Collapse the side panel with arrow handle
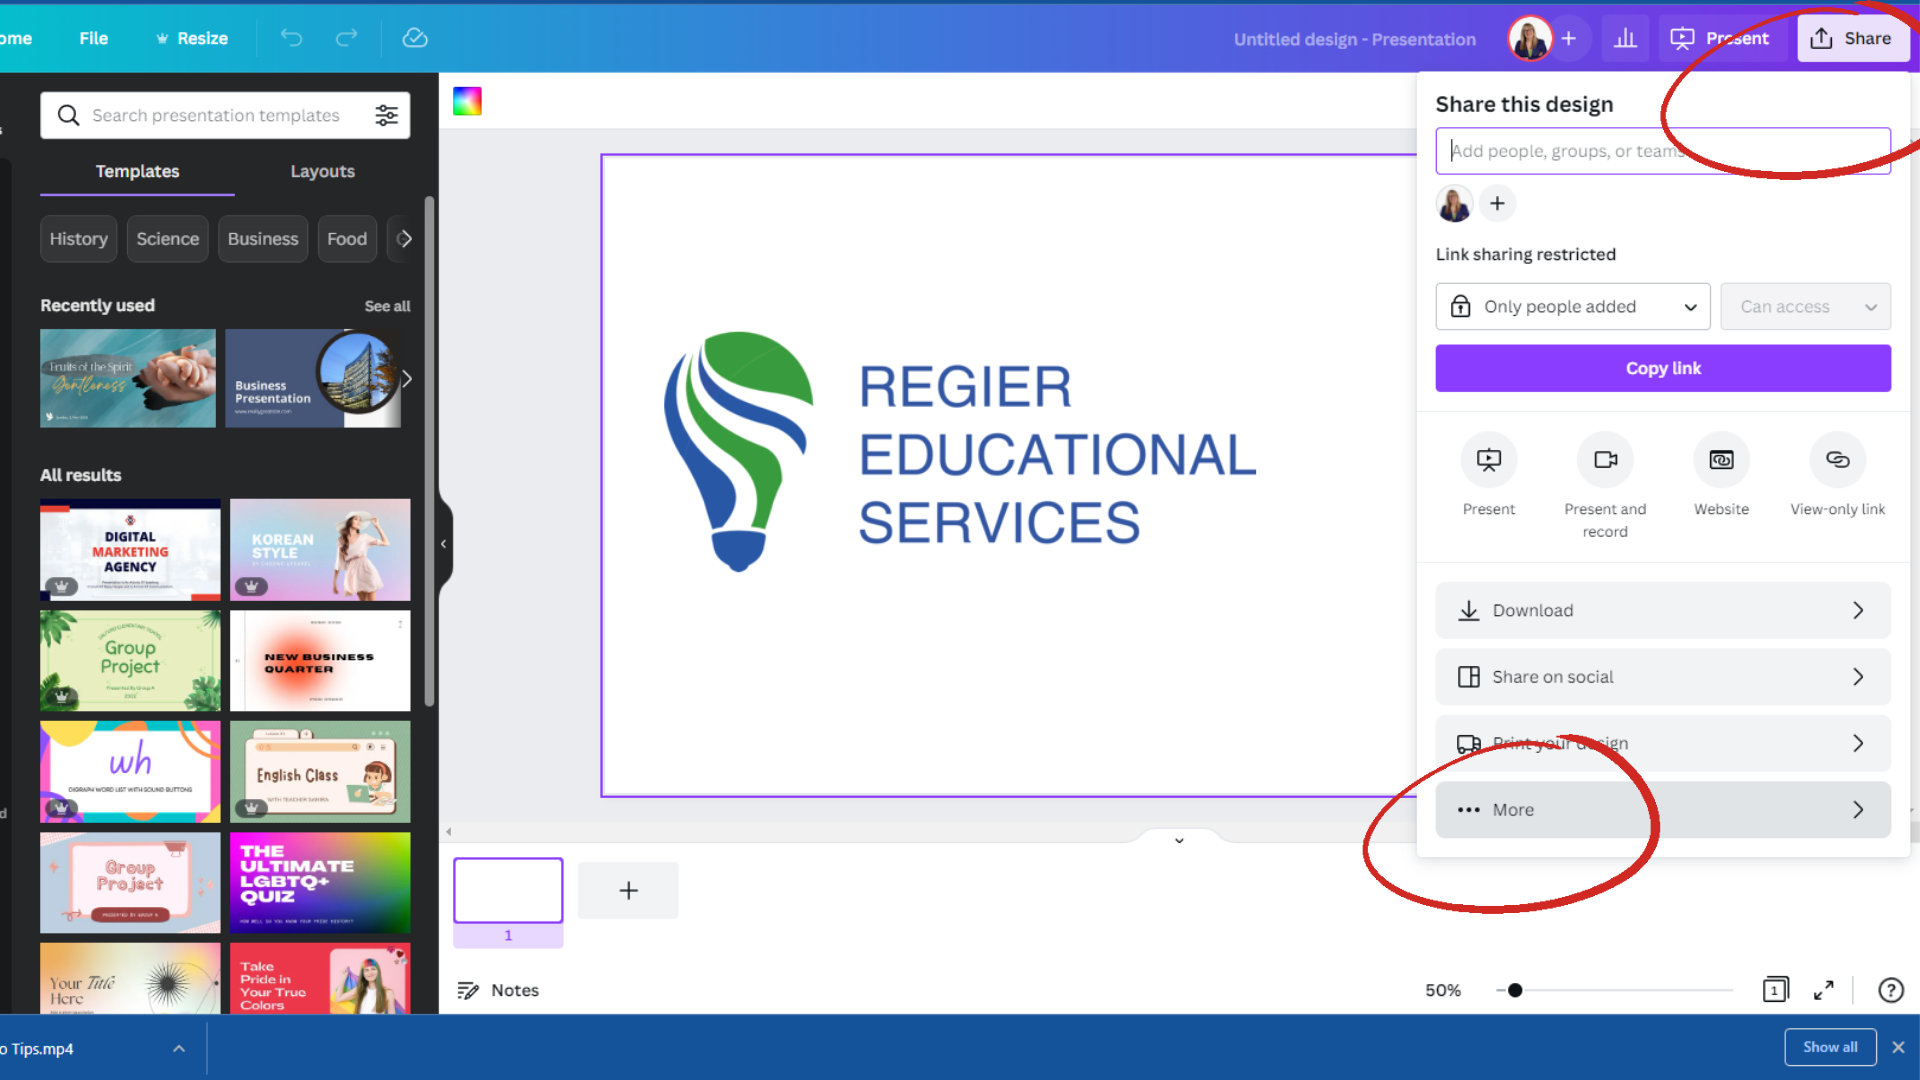This screenshot has width=1920, height=1080. [444, 544]
